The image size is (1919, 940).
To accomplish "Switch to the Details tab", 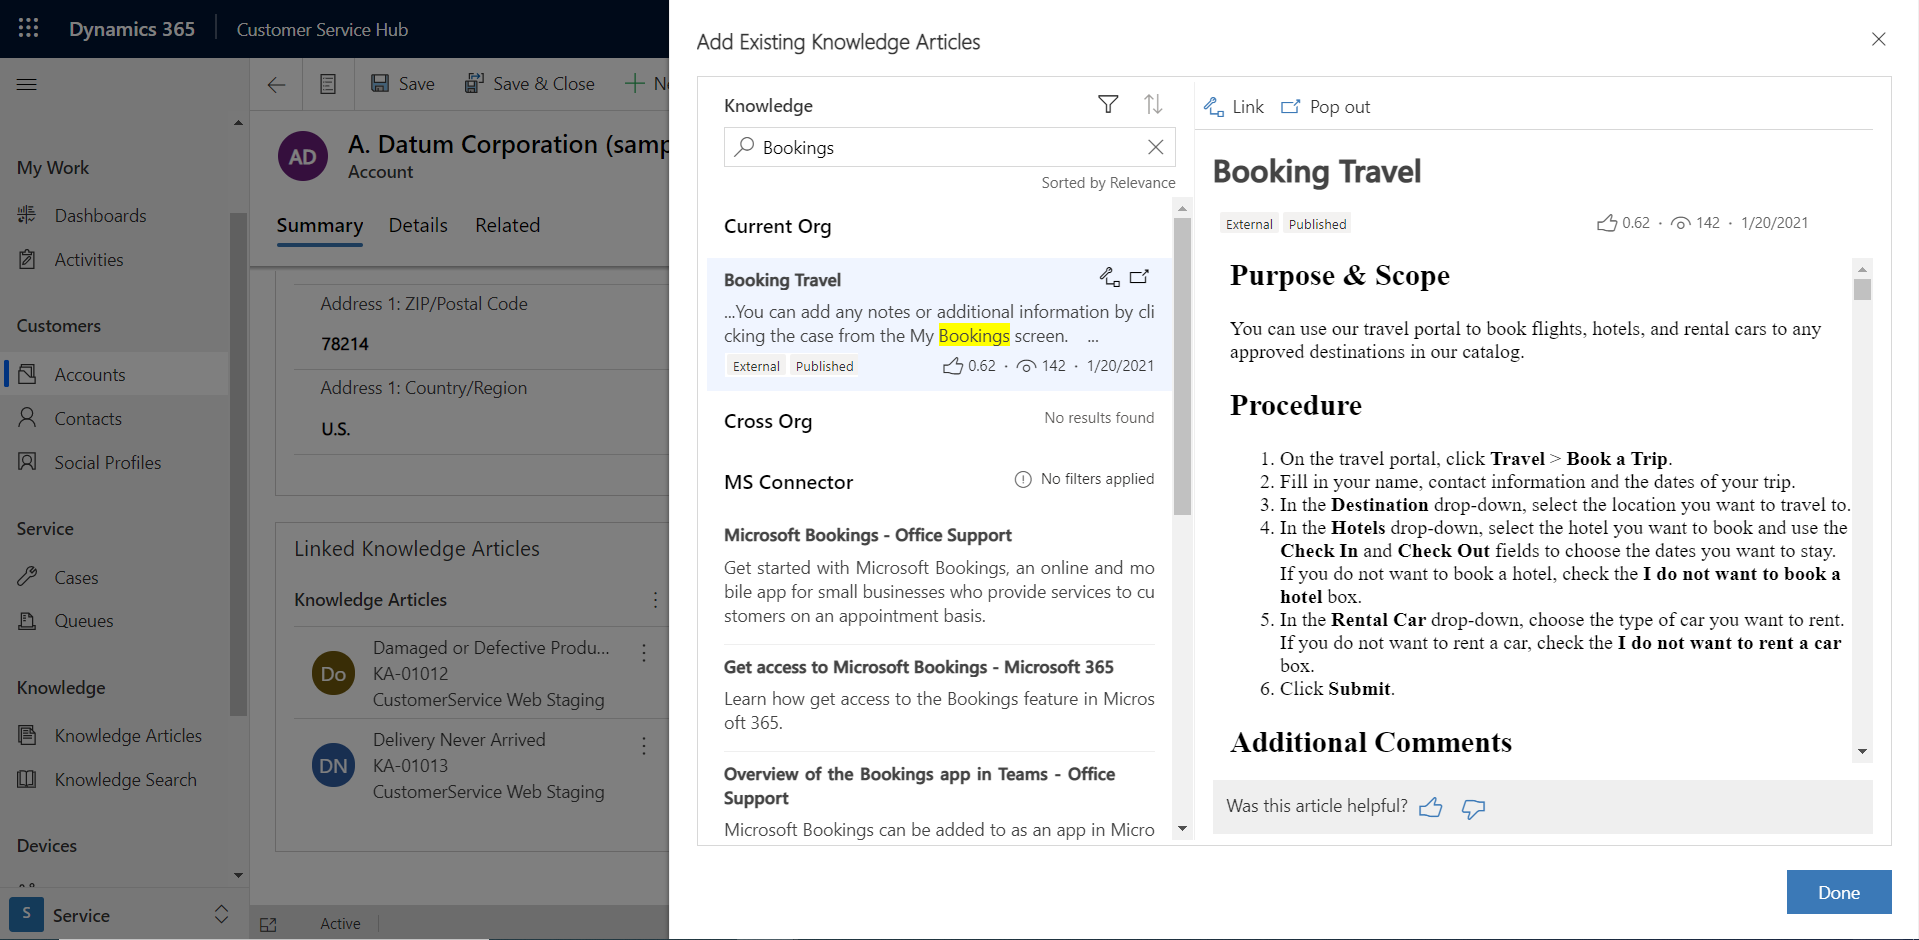I will [418, 225].
